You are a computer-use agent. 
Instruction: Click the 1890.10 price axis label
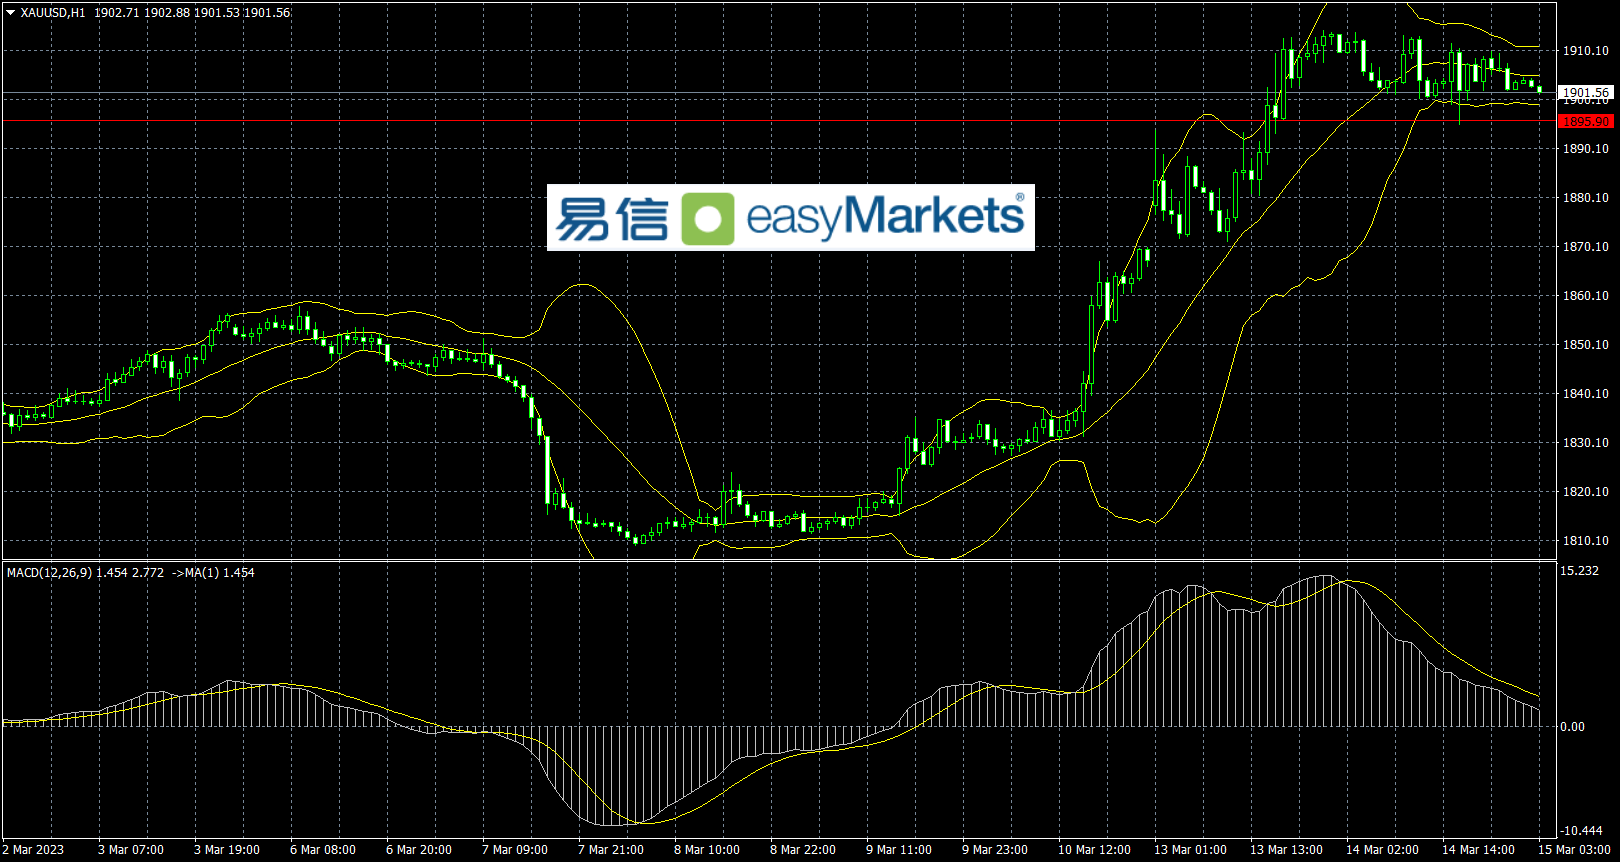[x=1586, y=149]
